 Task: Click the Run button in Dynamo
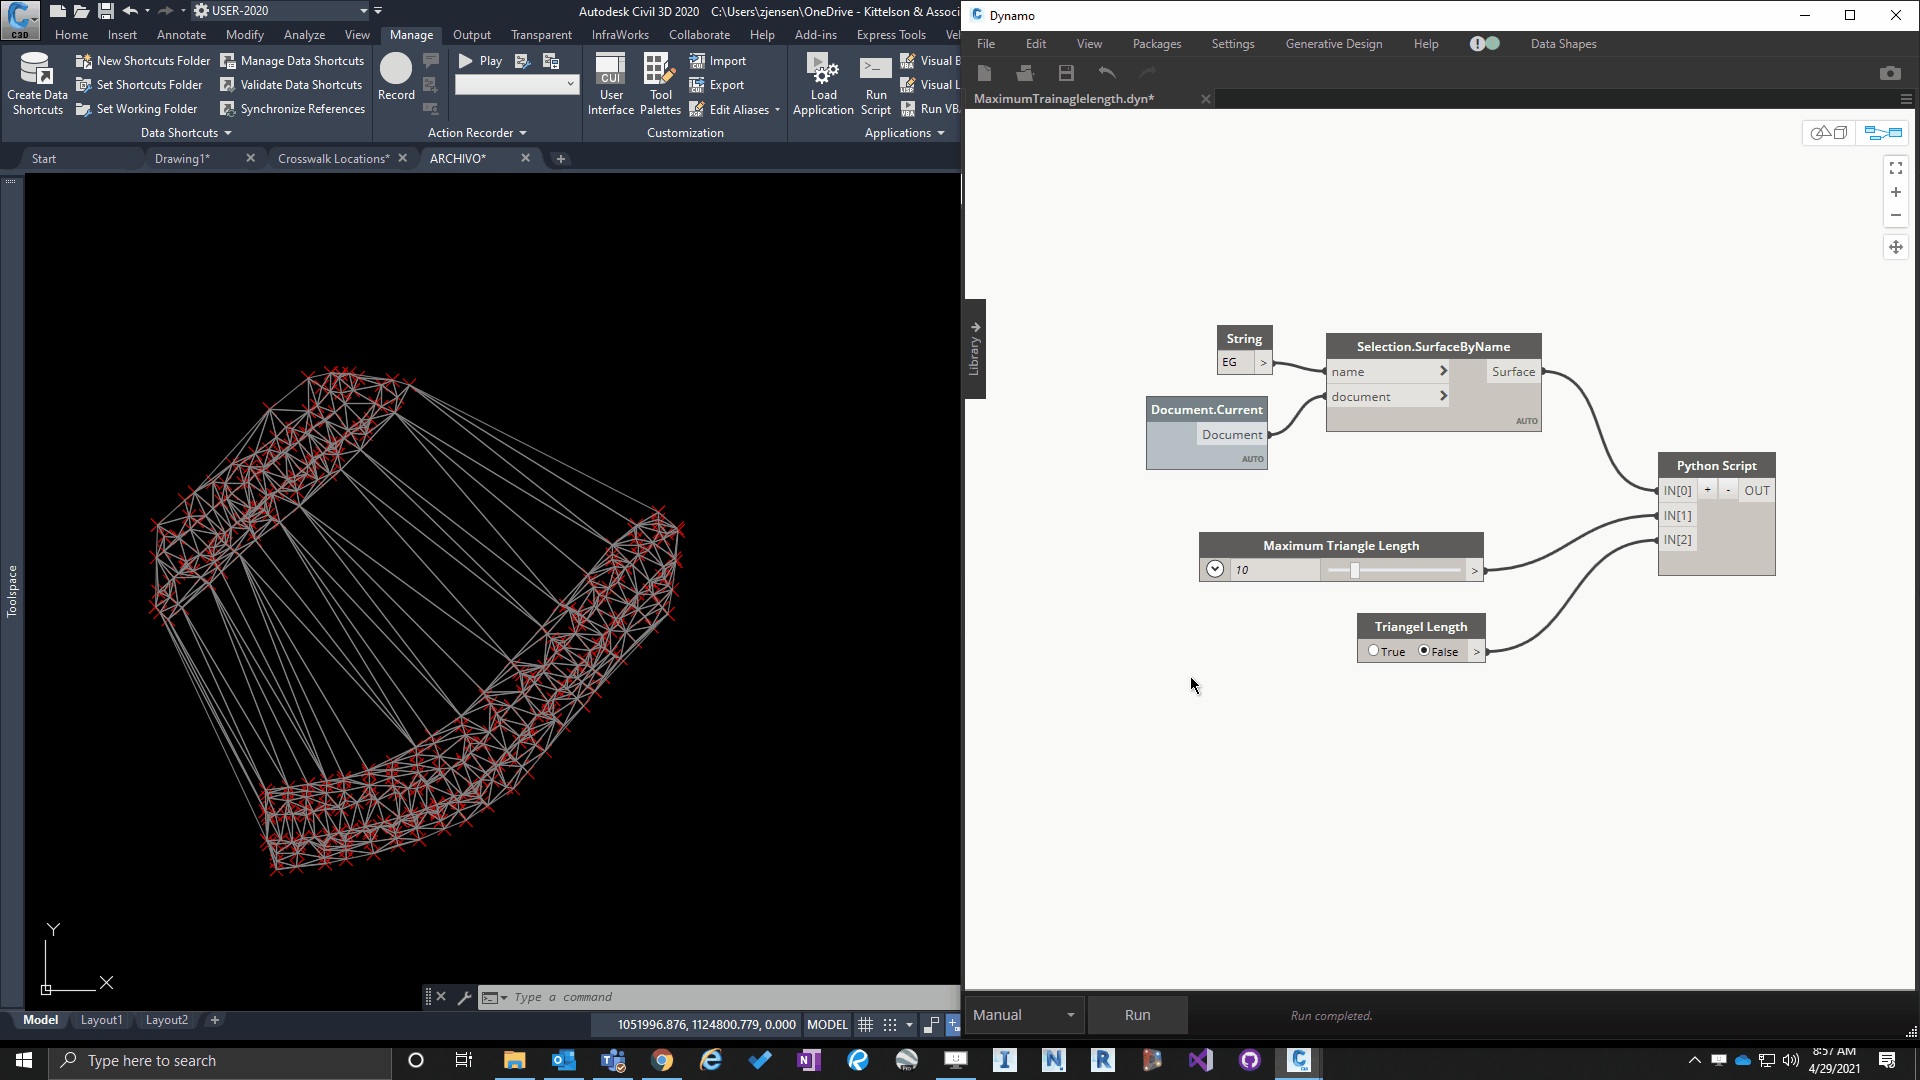pyautogui.click(x=1137, y=1015)
